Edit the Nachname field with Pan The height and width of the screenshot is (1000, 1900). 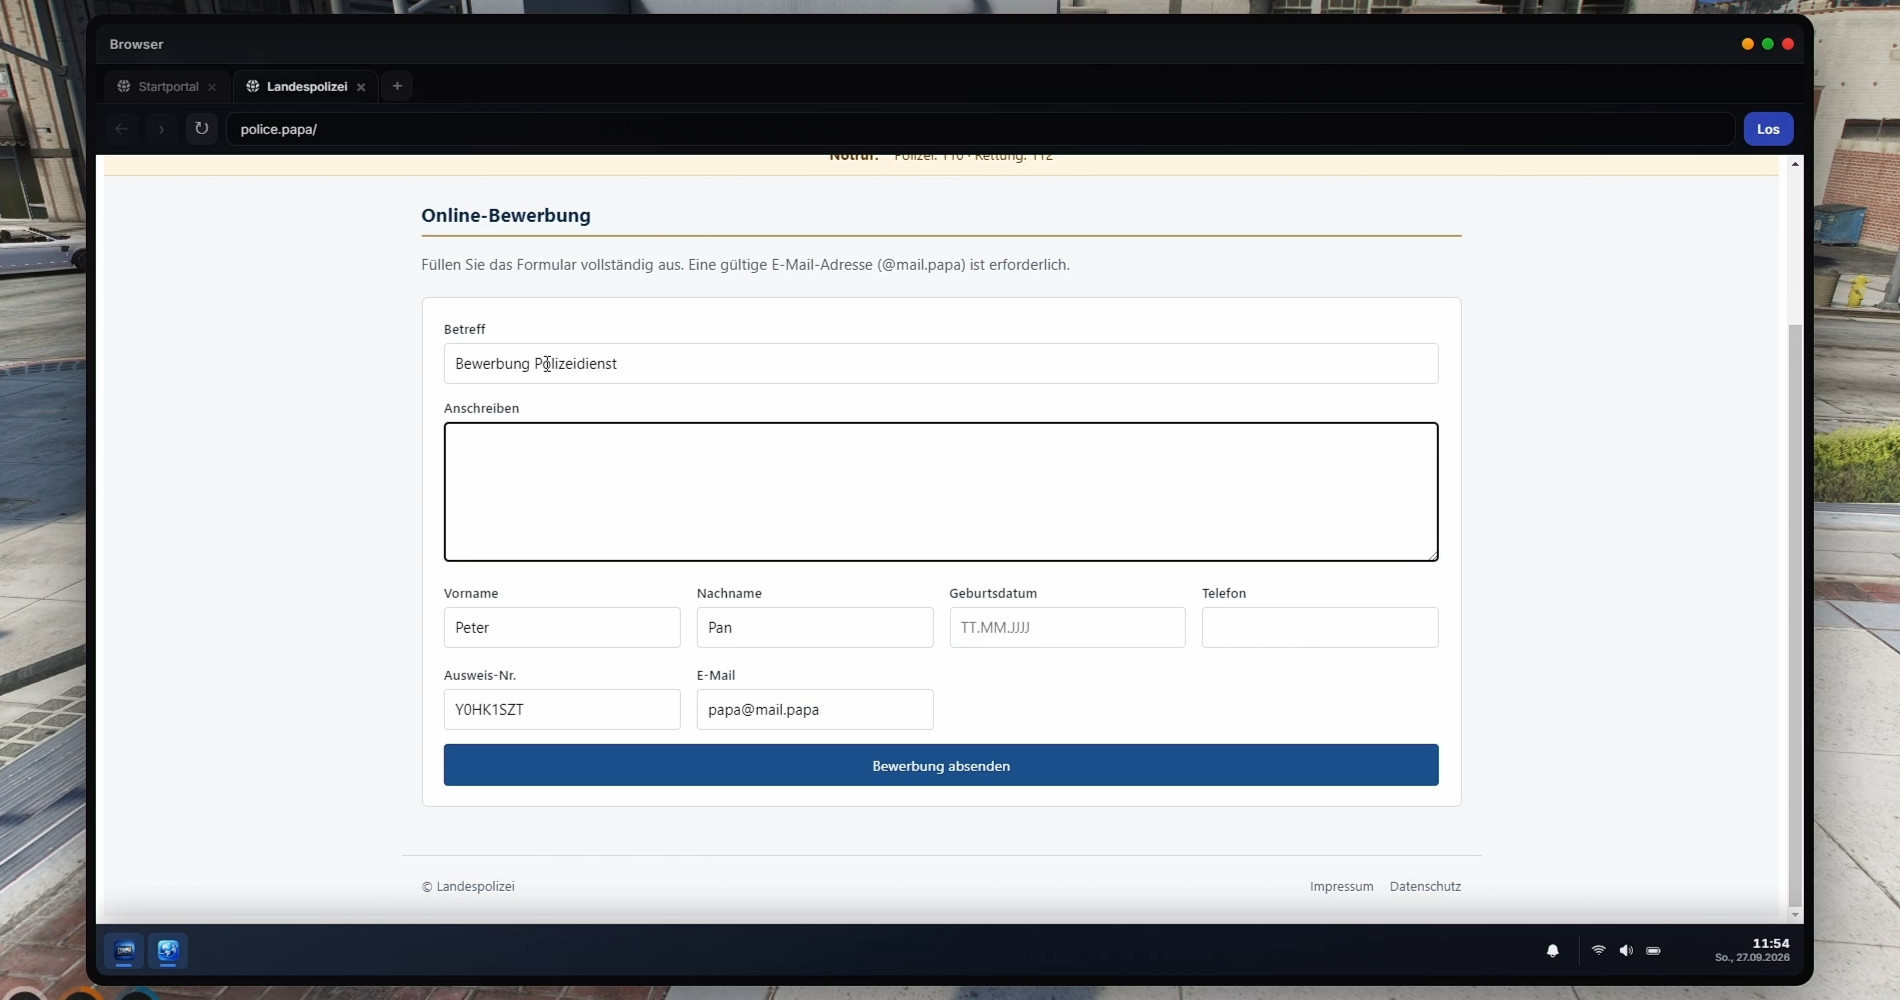click(x=815, y=628)
